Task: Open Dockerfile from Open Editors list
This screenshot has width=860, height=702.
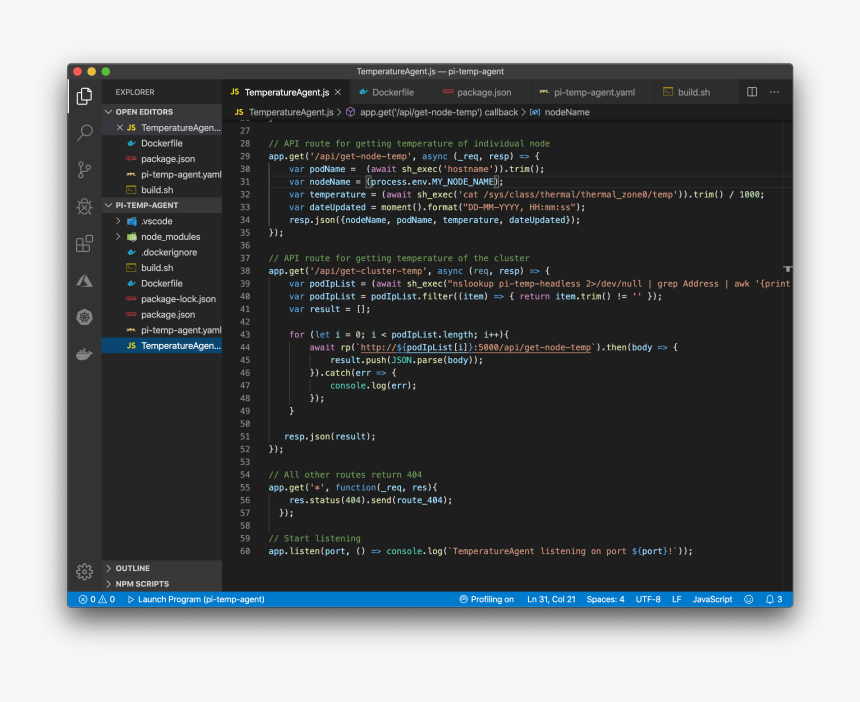Action: tap(162, 143)
